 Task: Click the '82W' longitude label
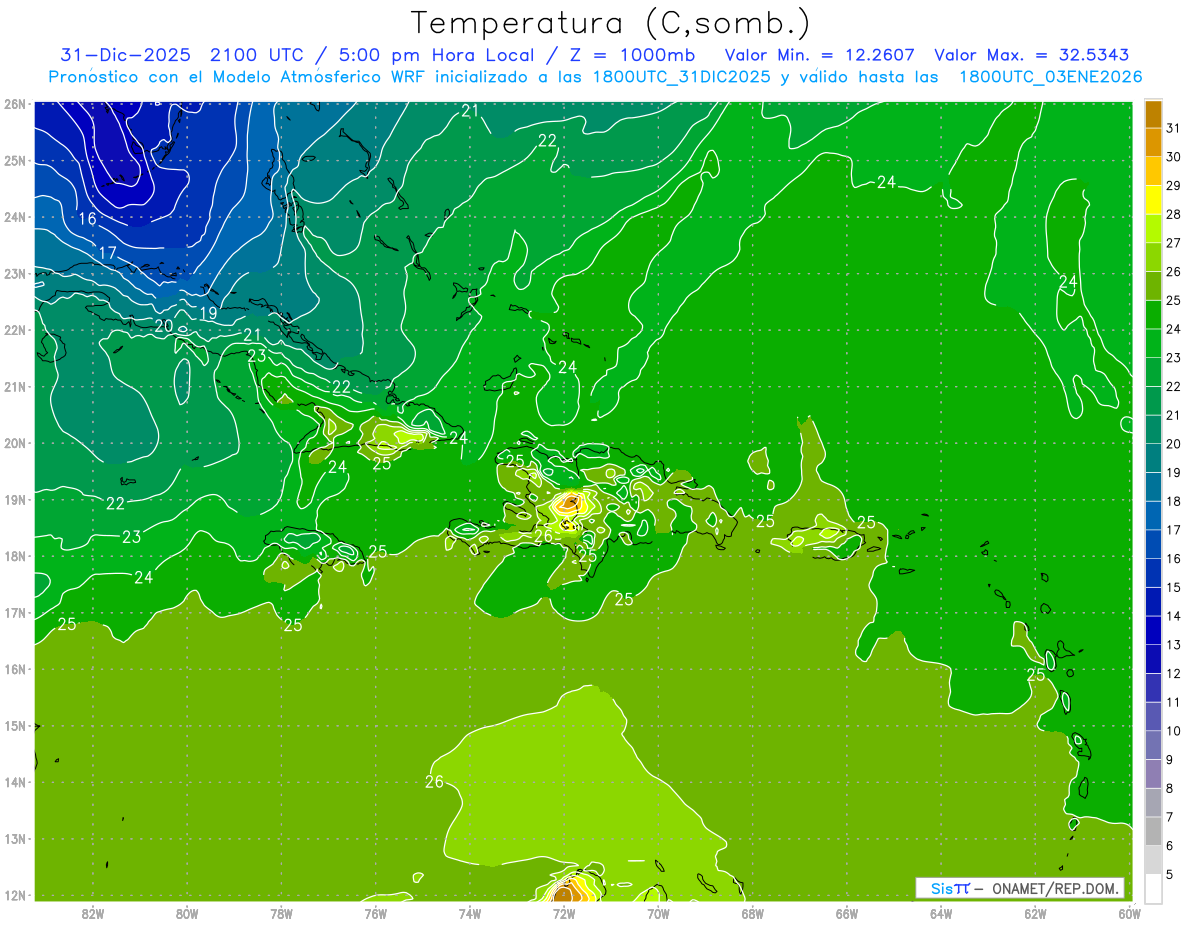(x=93, y=913)
